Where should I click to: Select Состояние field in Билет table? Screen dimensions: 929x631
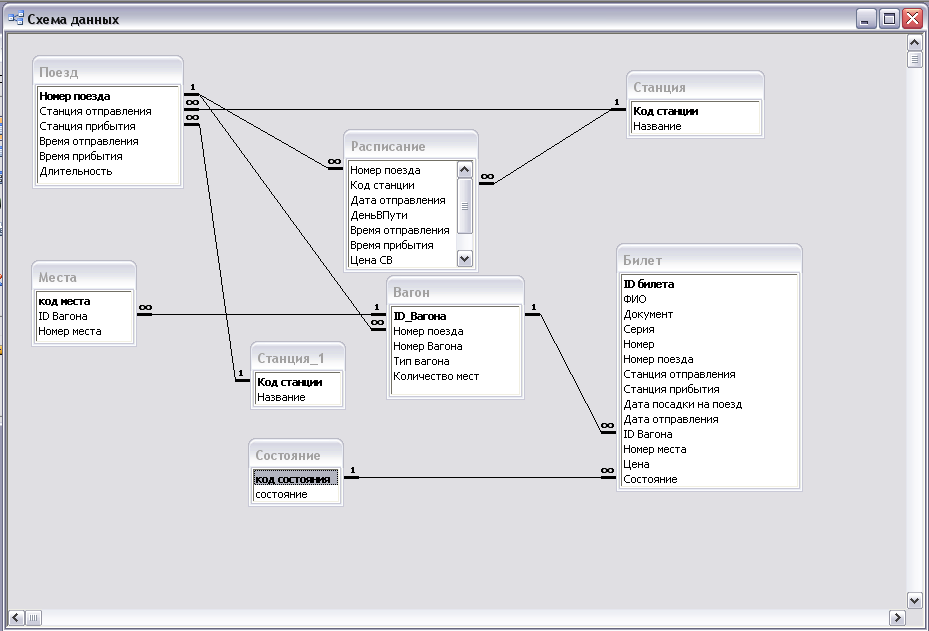709,479
